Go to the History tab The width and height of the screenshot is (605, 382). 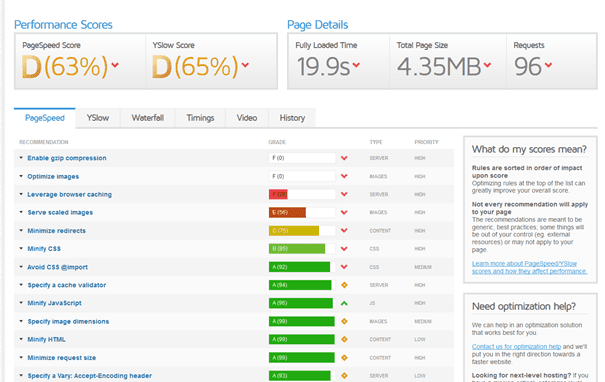[x=292, y=118]
